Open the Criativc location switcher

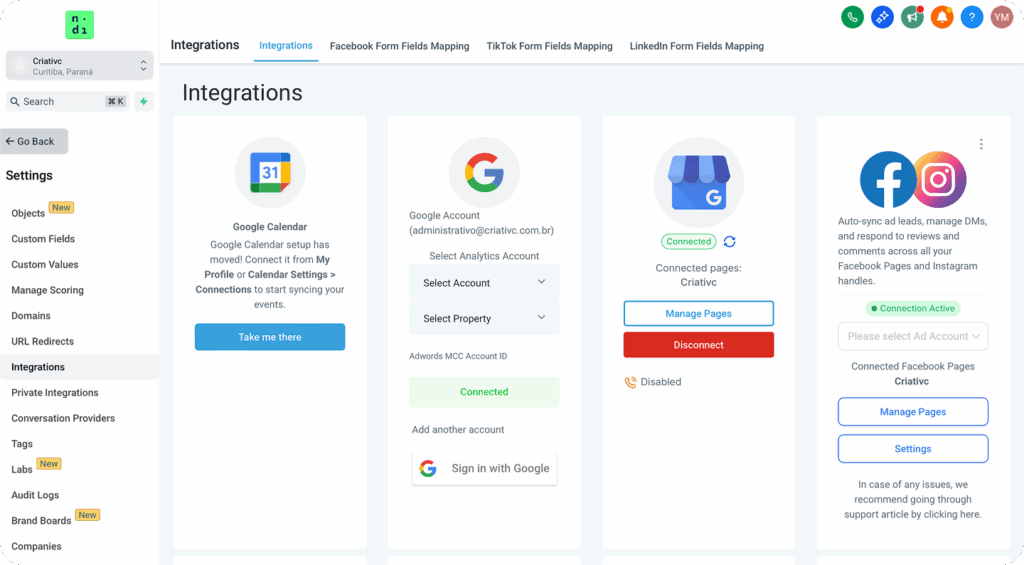79,66
